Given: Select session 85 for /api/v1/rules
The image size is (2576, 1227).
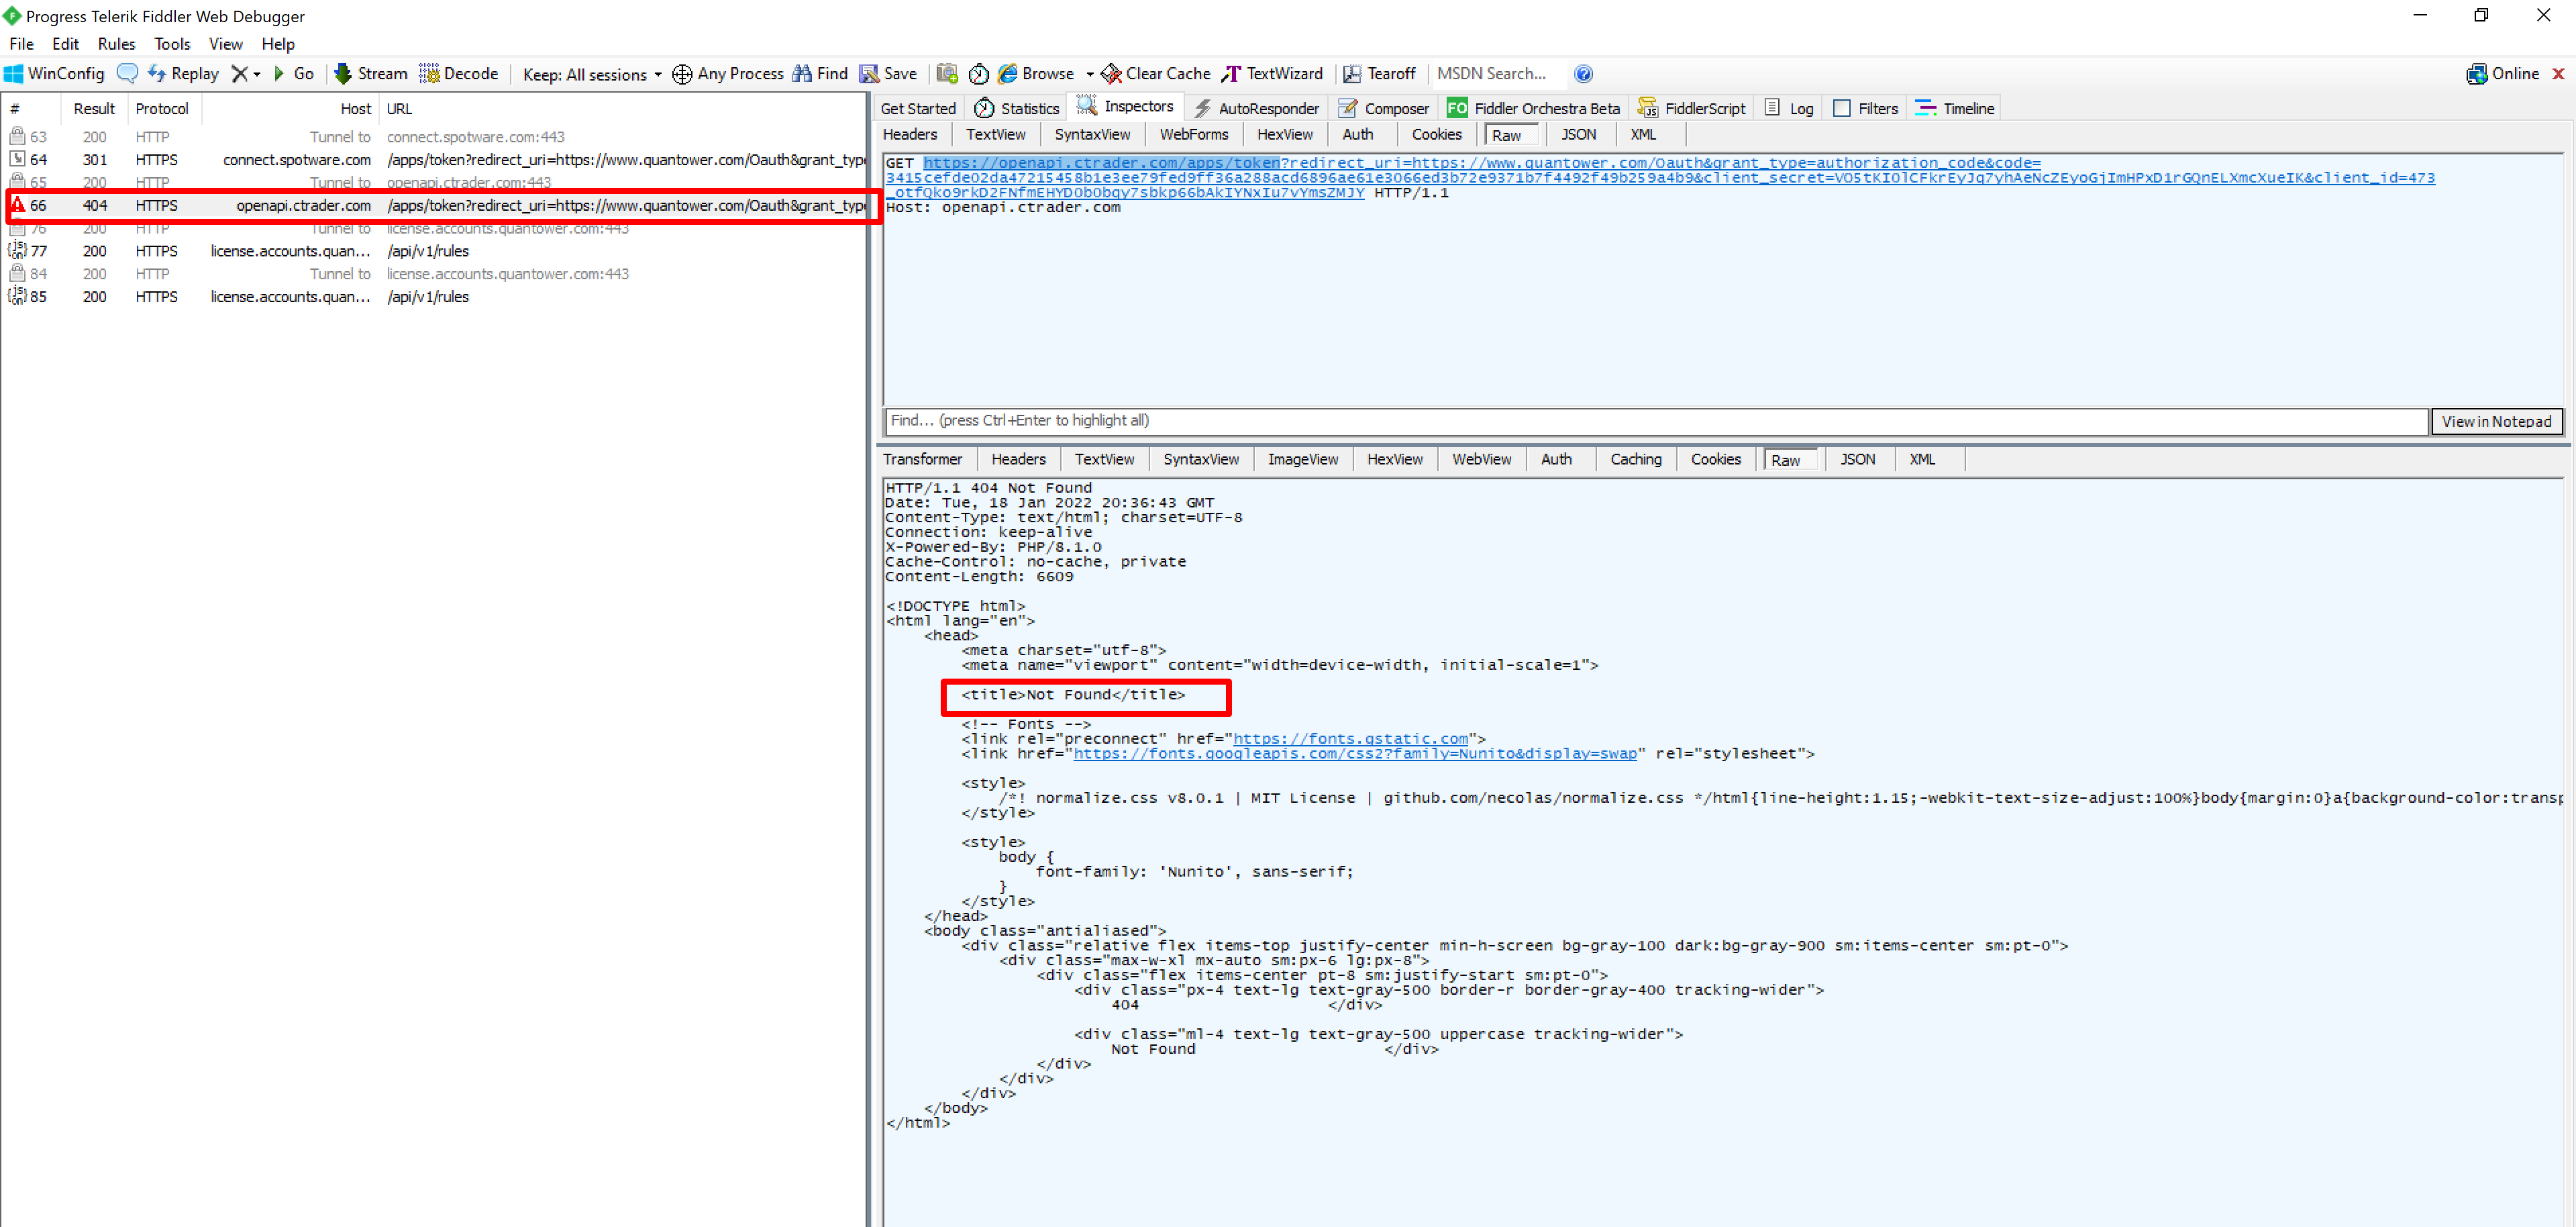Looking at the screenshot, I should [435, 297].
